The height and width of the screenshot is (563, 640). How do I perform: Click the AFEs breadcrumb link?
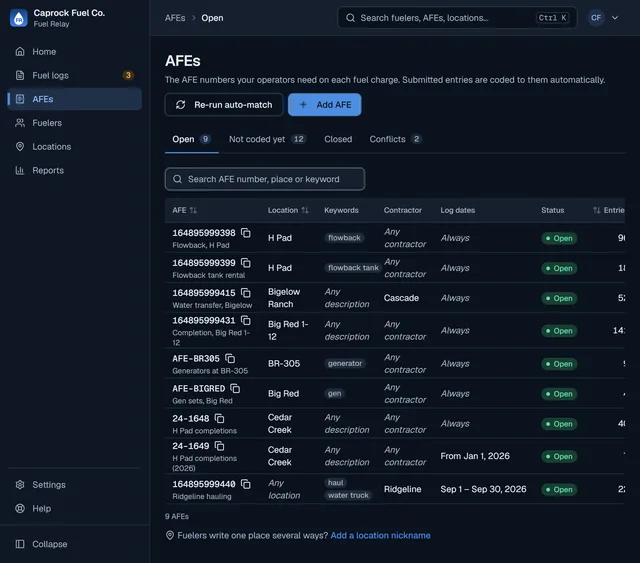(x=175, y=18)
